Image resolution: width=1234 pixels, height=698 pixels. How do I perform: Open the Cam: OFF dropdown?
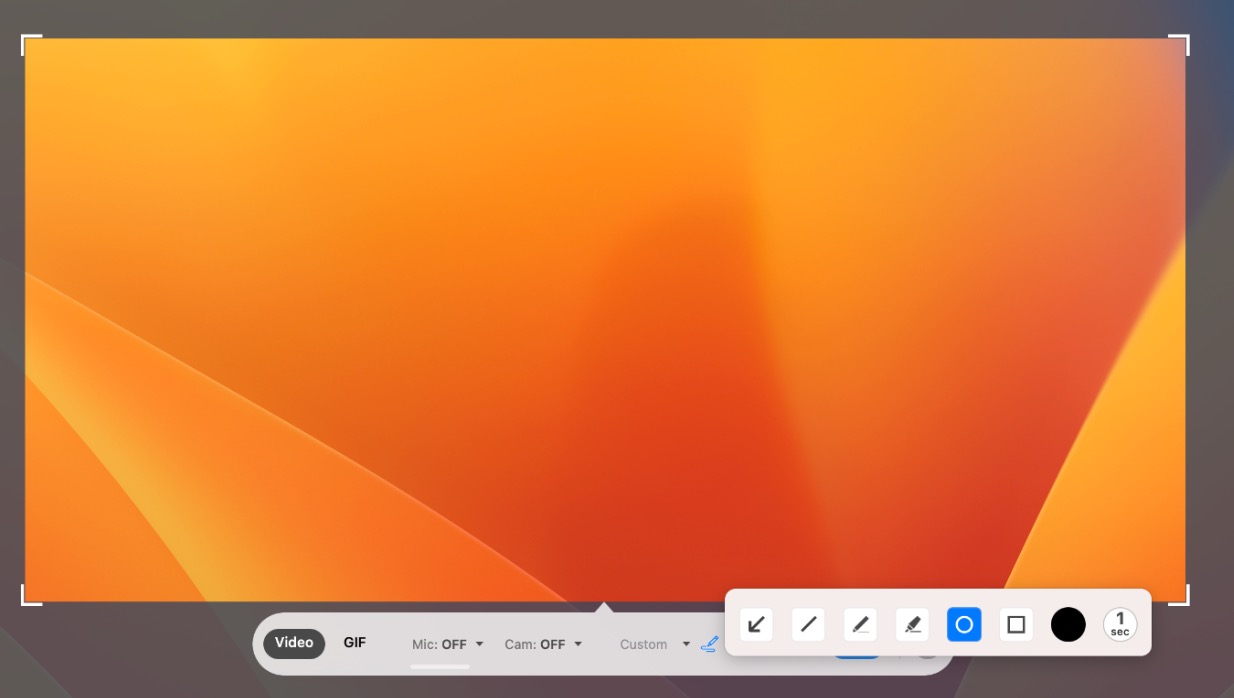(x=543, y=645)
